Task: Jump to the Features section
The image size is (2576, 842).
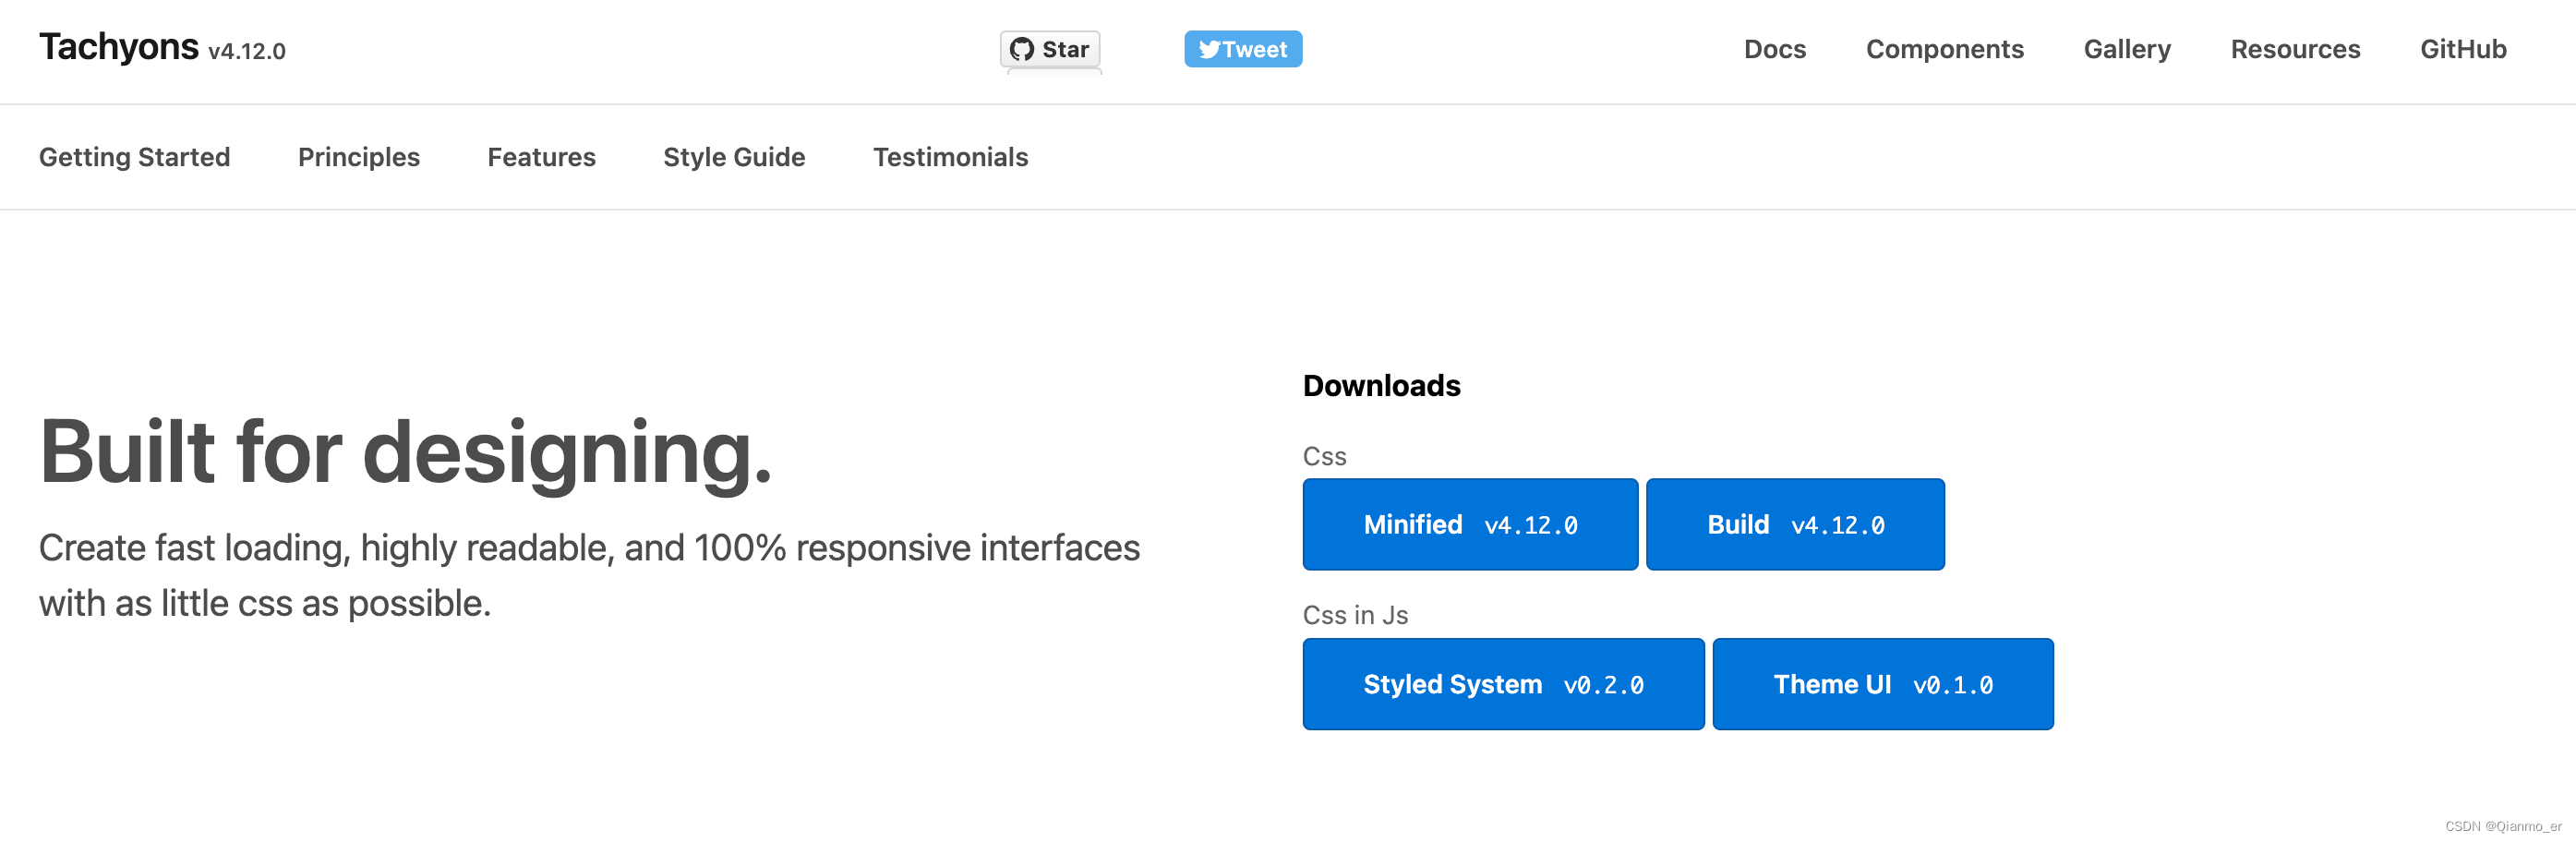Action: tap(541, 157)
